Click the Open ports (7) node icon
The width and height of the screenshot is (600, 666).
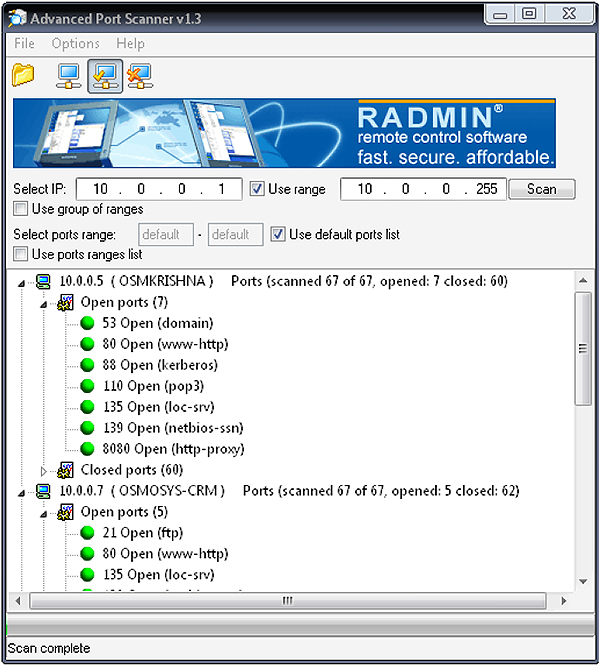(65, 302)
